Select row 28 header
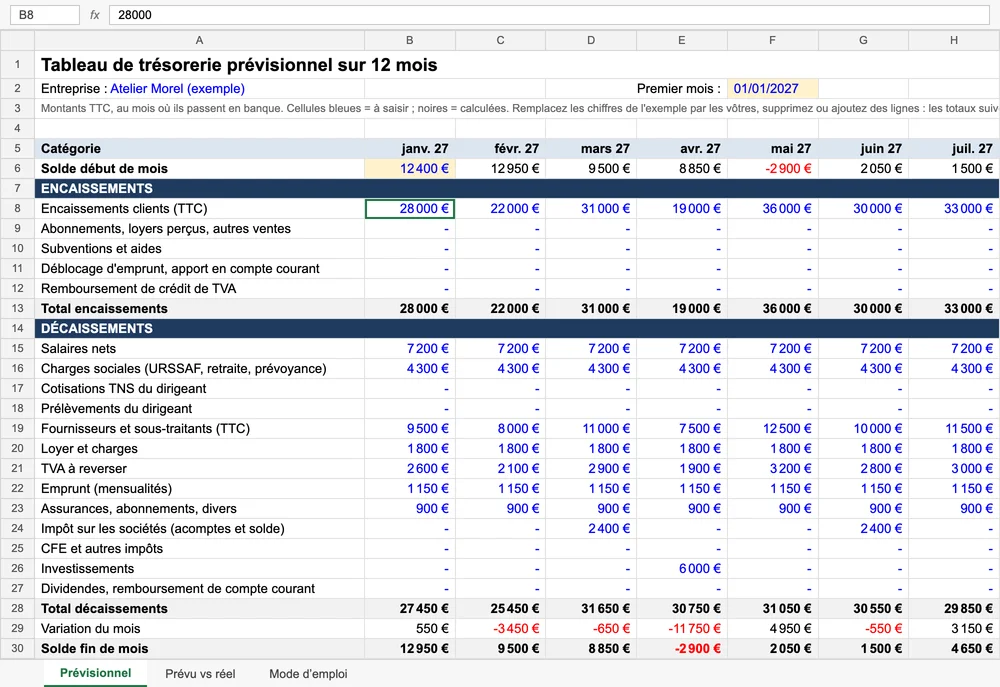This screenshot has width=1000, height=687. pos(17,609)
